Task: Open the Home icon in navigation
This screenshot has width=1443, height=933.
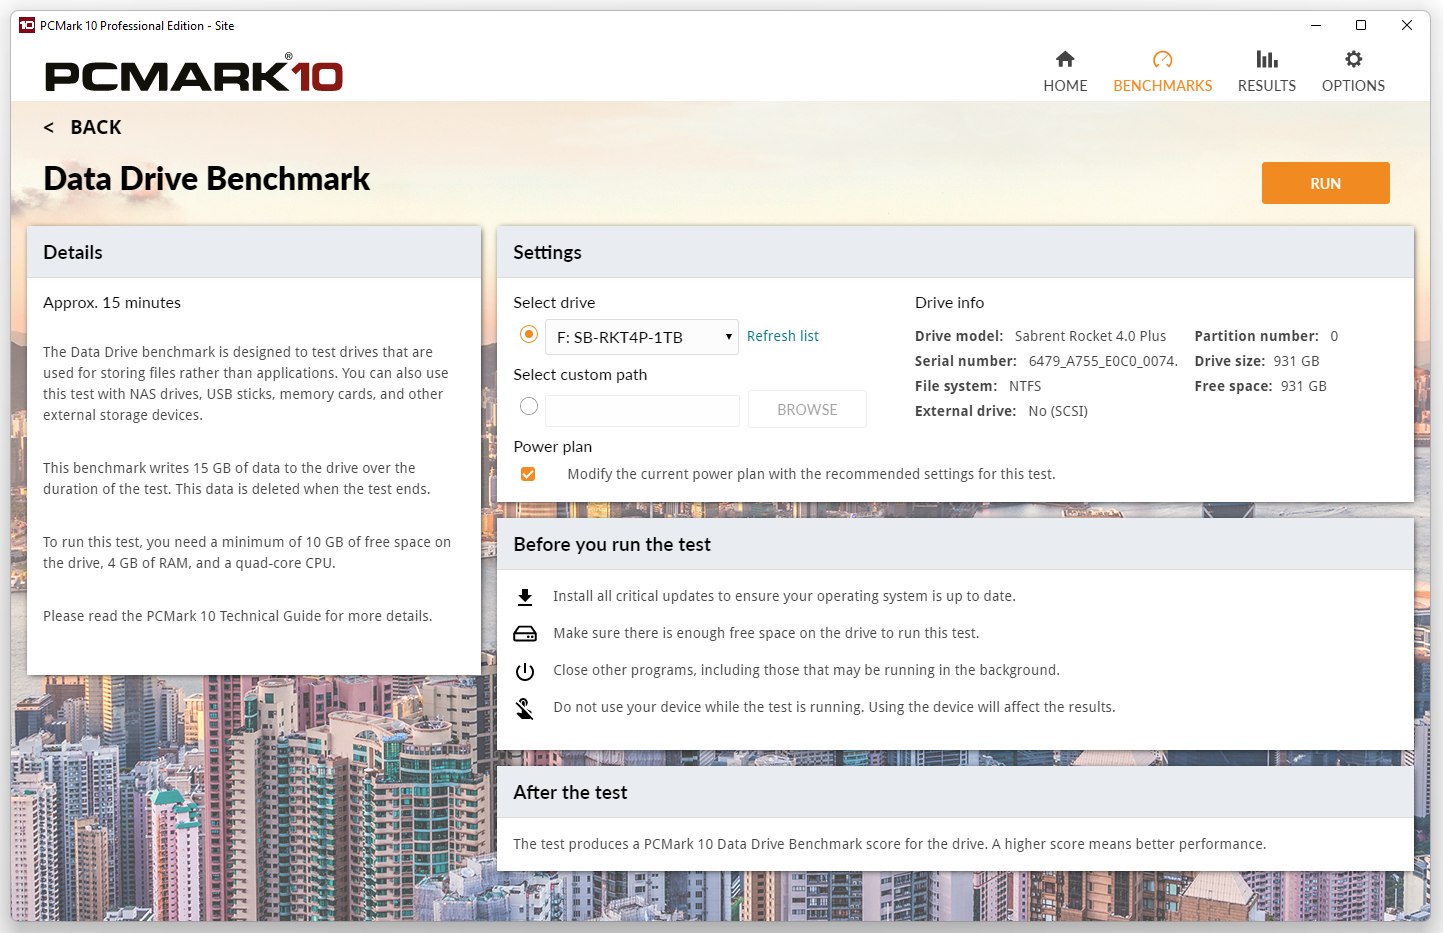Action: [x=1065, y=59]
